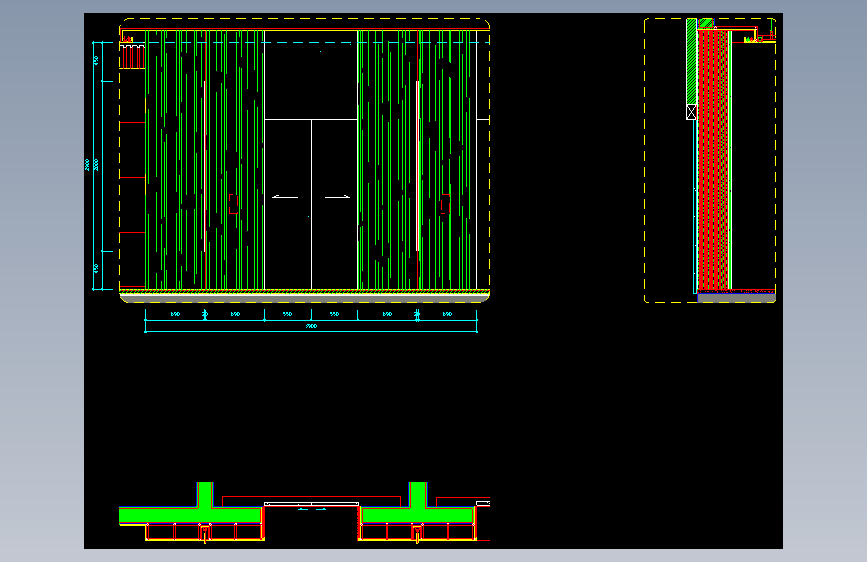Screen dimensions: 867x562
Task: Select the right door leaf in elevation
Action: tap(335, 204)
